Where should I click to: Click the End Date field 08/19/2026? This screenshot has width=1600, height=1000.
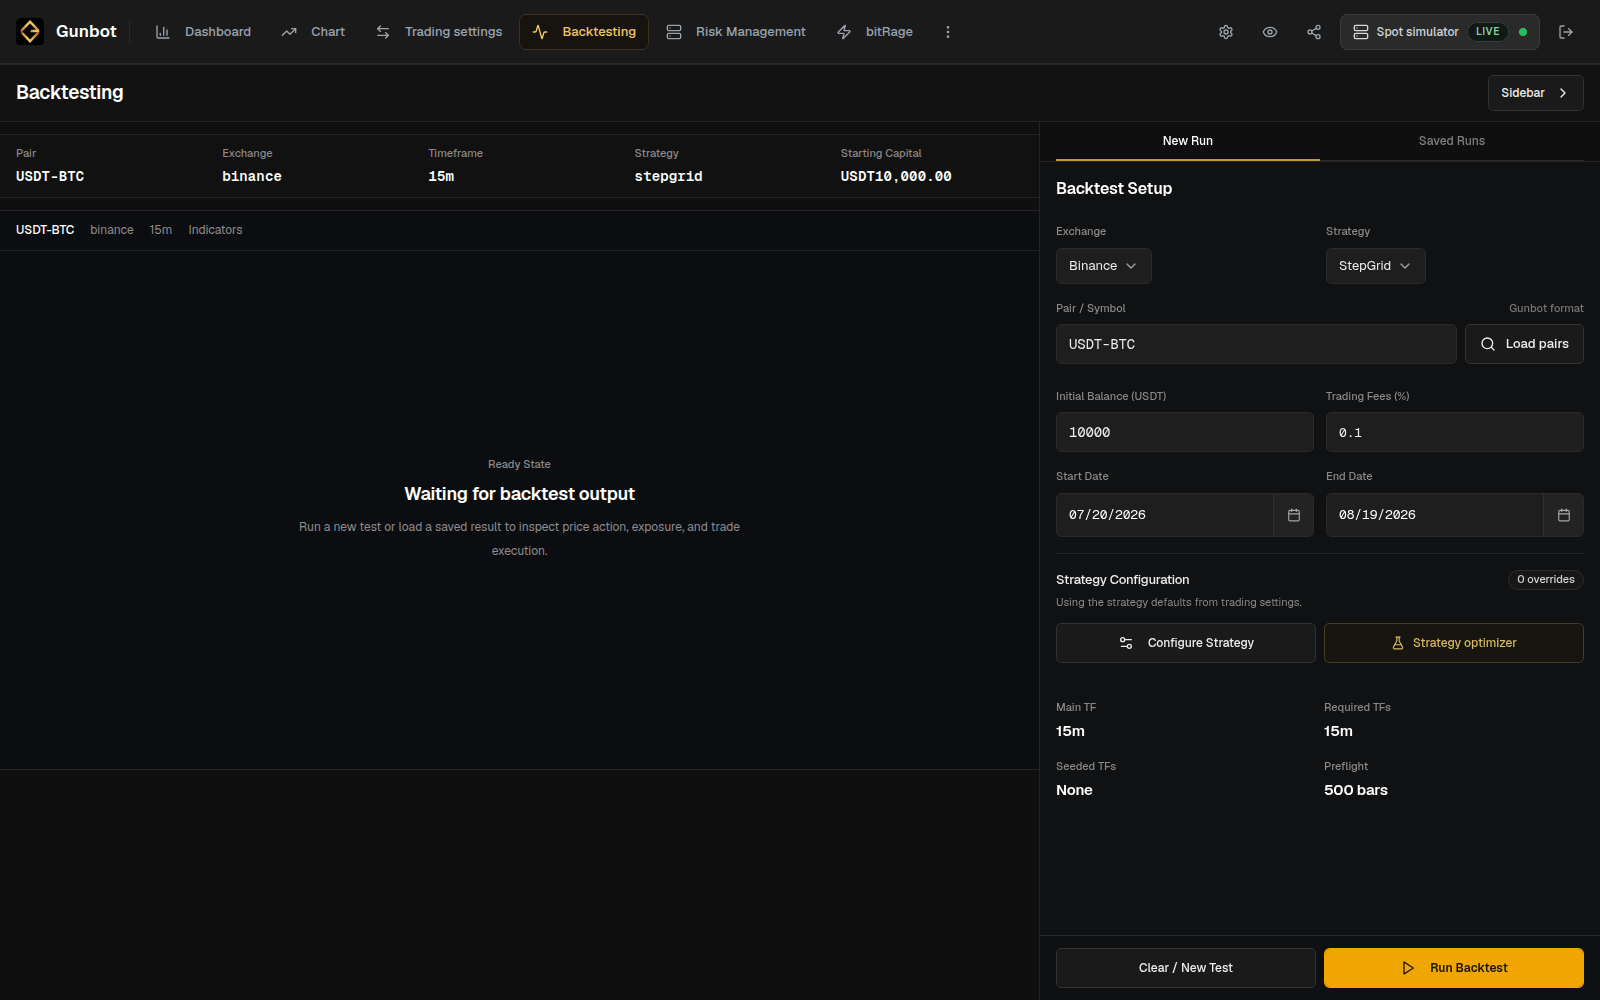pos(1435,515)
